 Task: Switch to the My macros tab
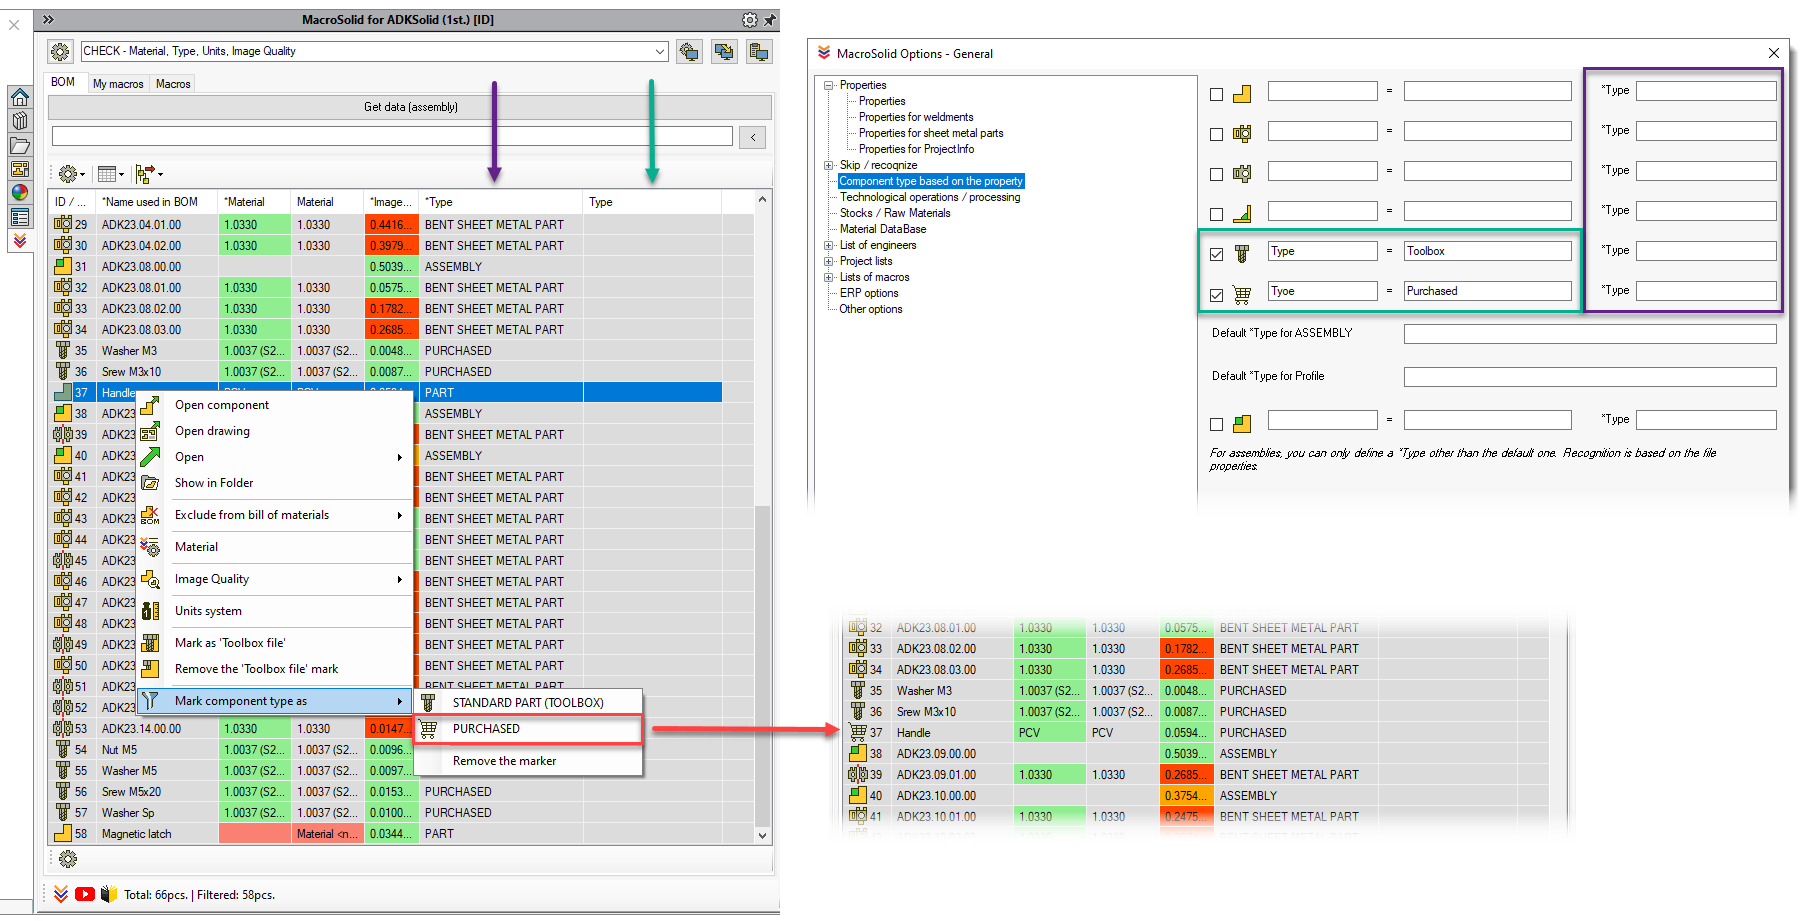(x=118, y=84)
